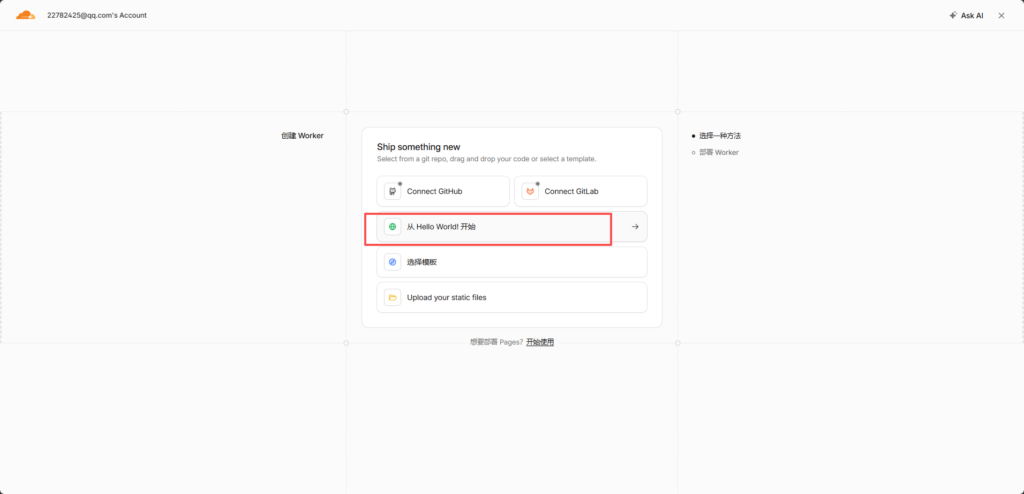Click the blue template compass icon
Screen dimensions: 1024x494
click(392, 262)
